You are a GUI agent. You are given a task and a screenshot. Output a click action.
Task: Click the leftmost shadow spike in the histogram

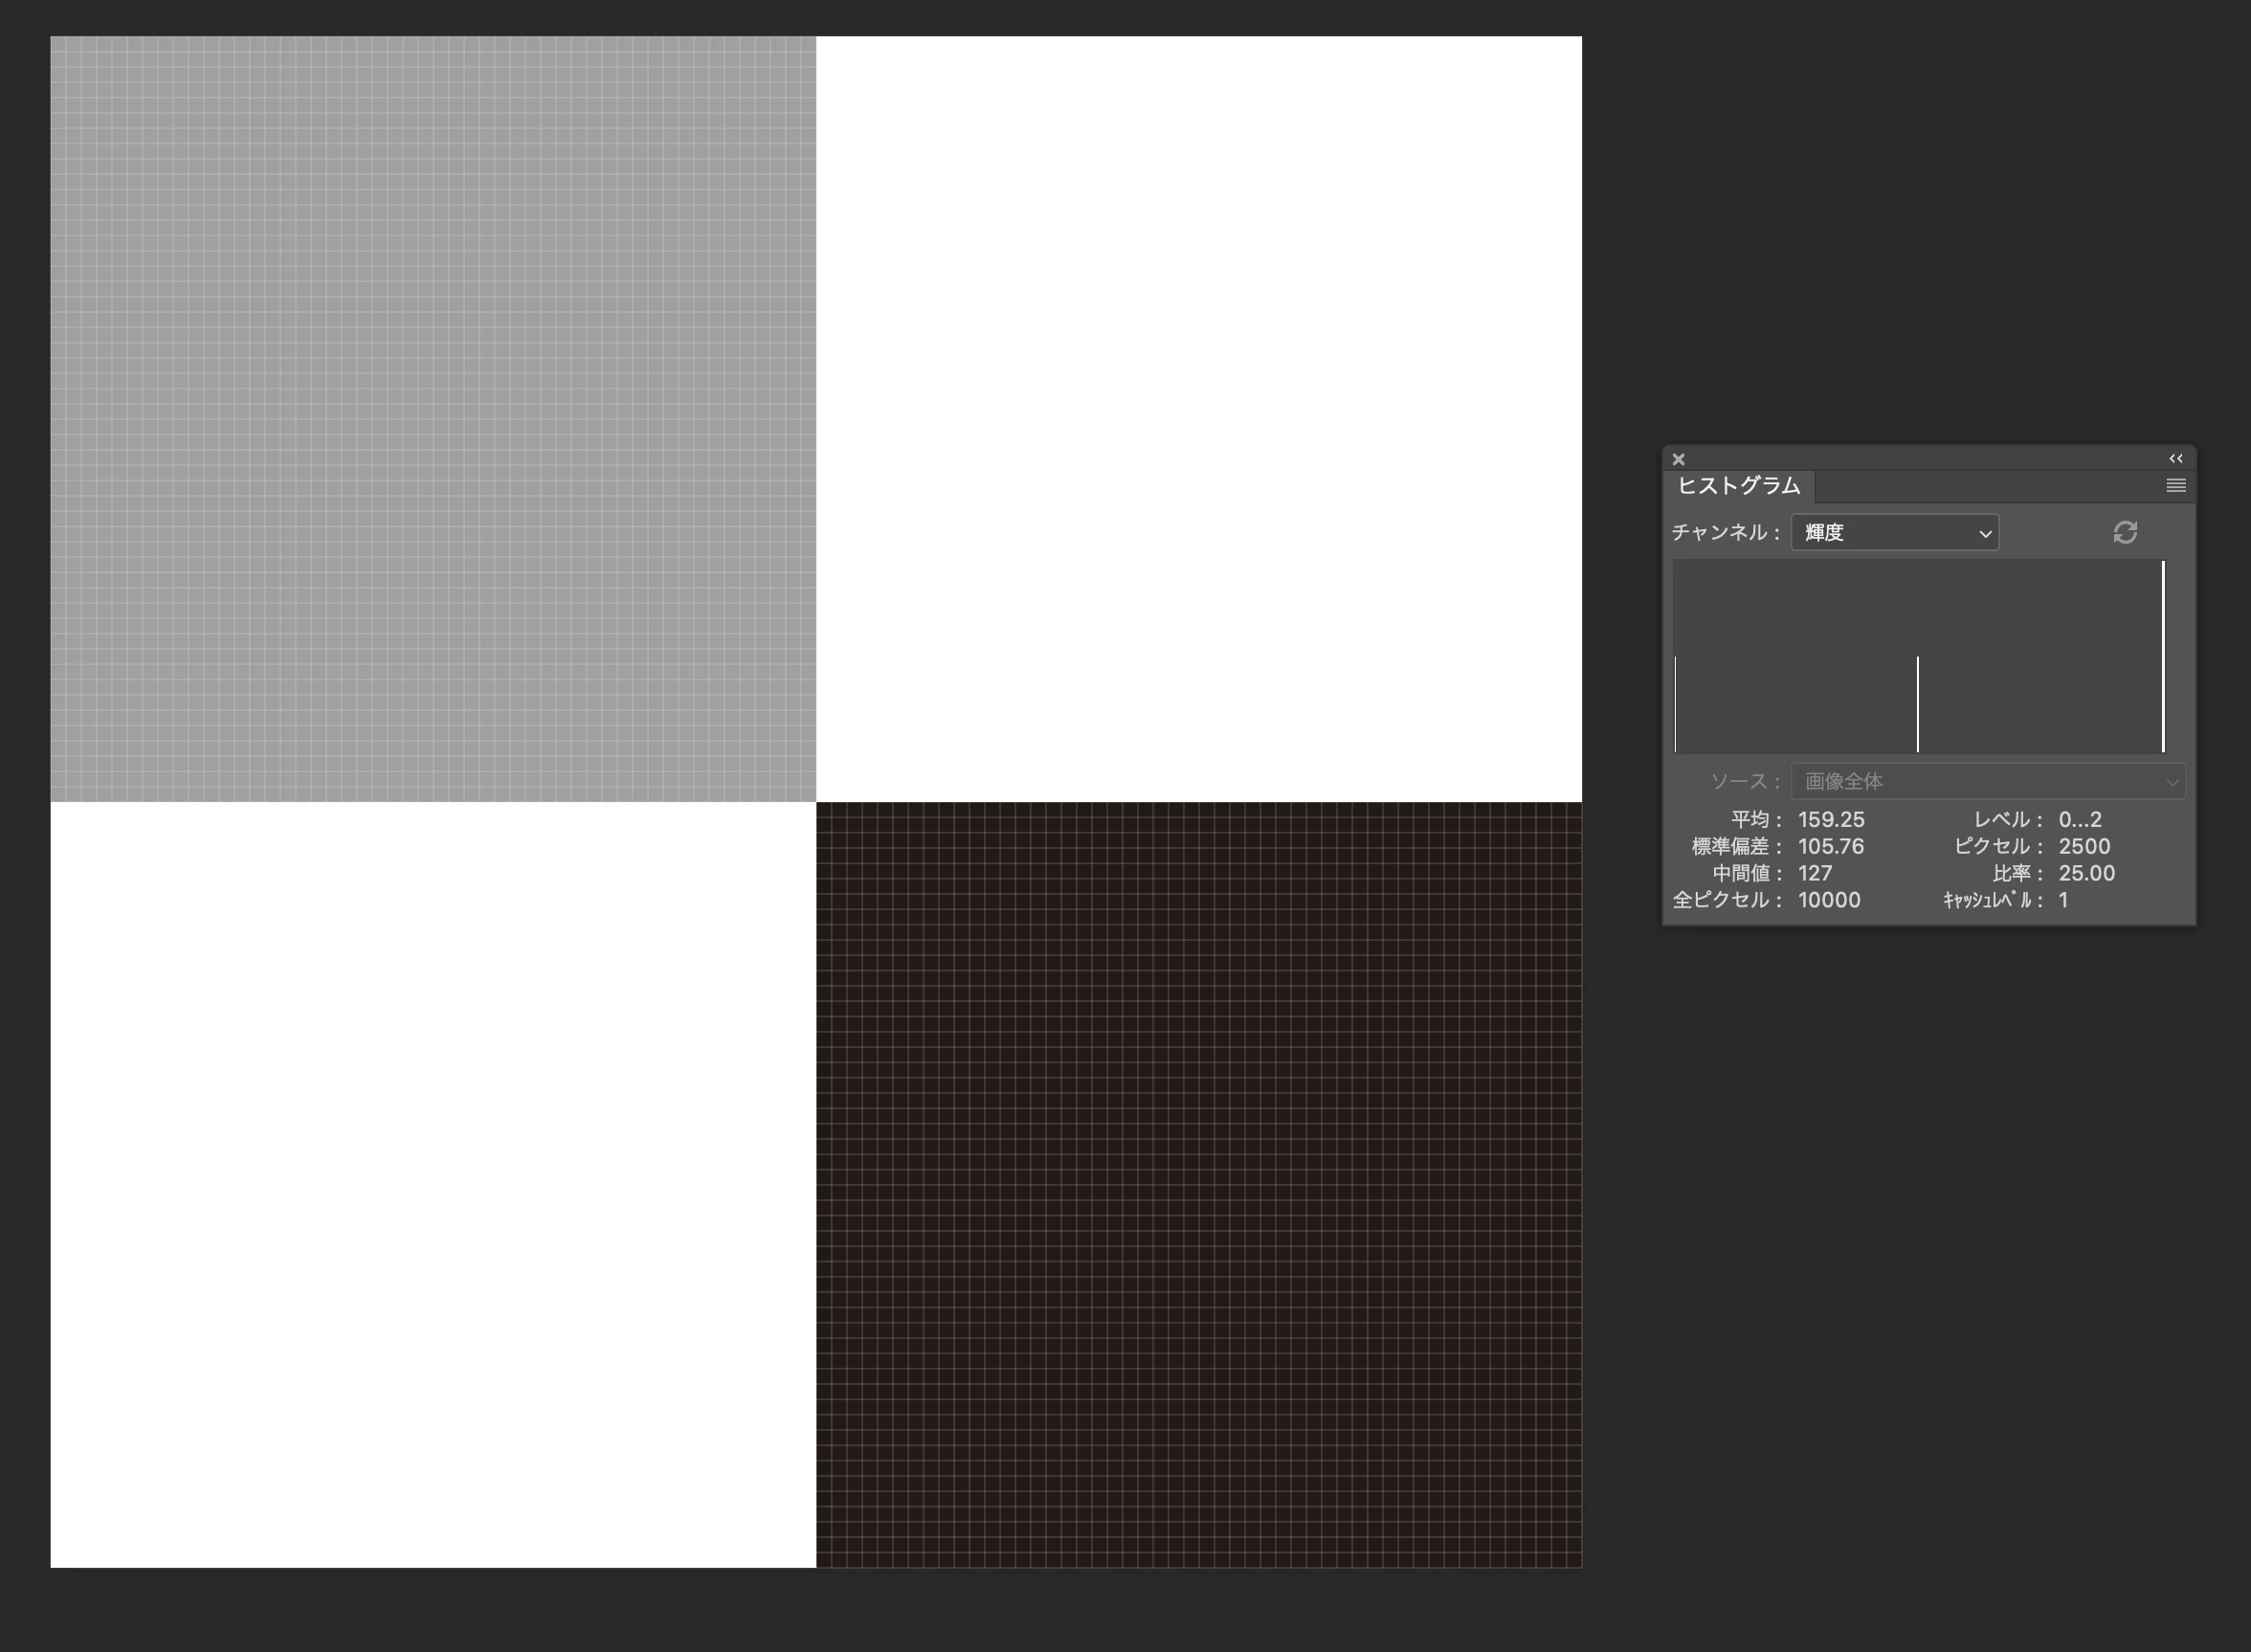[x=1676, y=705]
